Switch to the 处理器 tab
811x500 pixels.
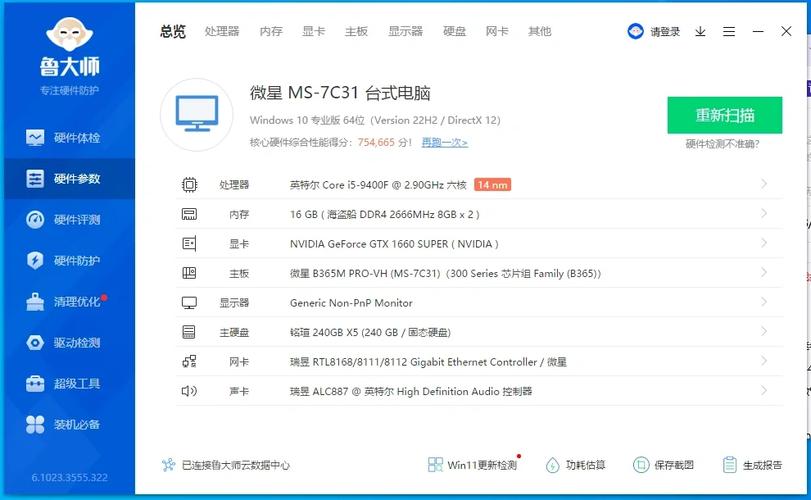tap(222, 32)
